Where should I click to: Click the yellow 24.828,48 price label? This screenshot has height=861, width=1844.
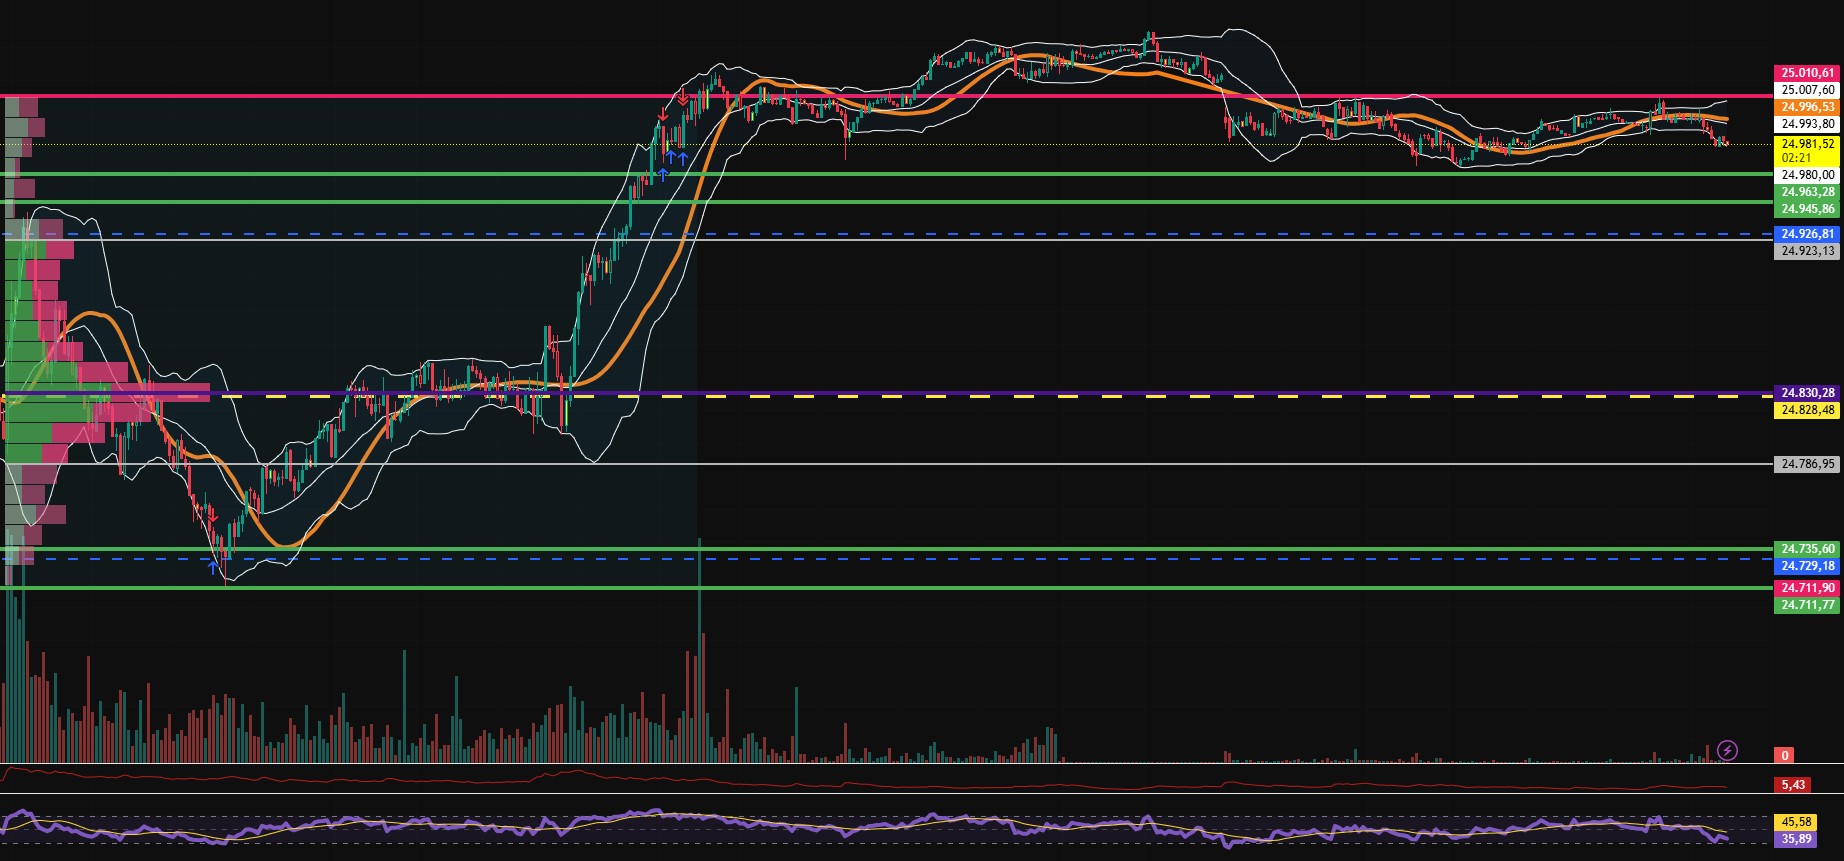coord(1807,410)
